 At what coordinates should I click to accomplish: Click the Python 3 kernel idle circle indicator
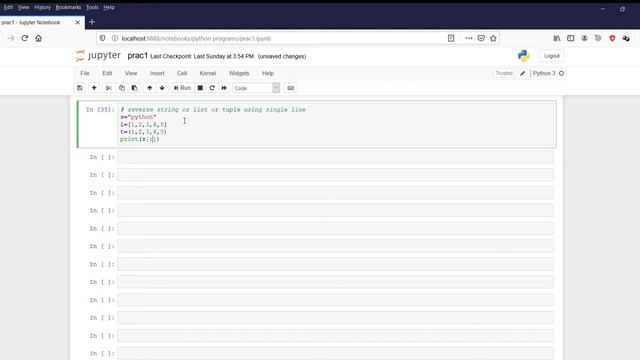562,73
